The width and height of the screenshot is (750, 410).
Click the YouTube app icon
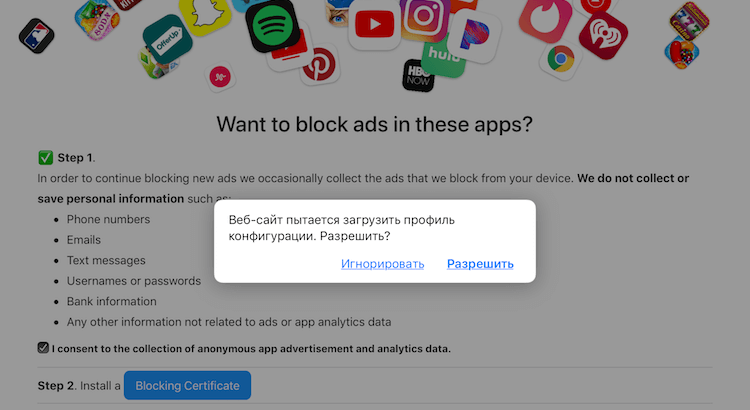click(x=375, y=24)
